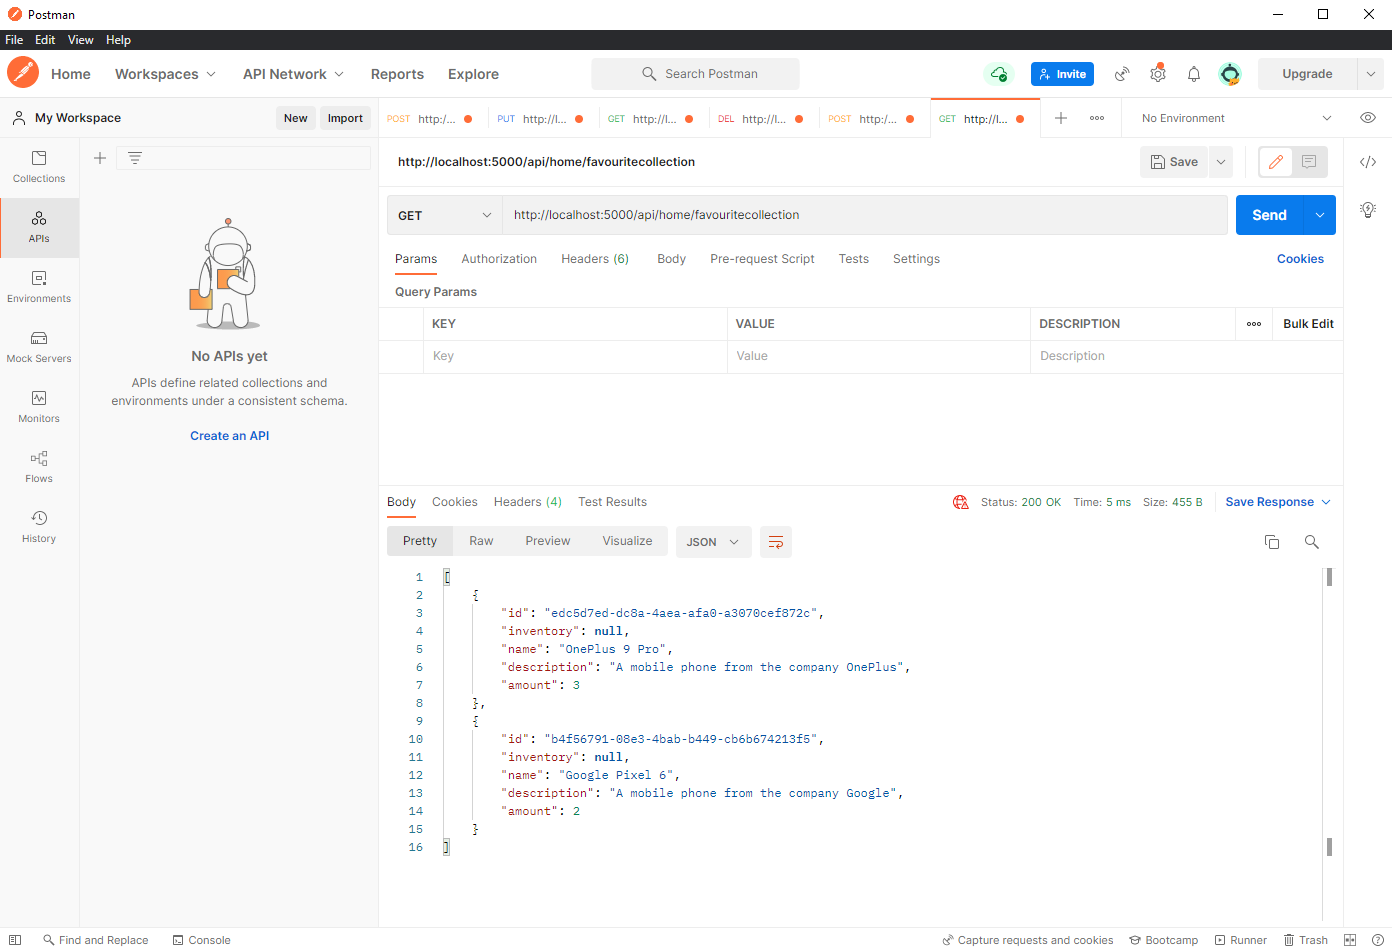Copy the response body to clipboard
This screenshot has height=952, width=1392.
(x=1272, y=542)
